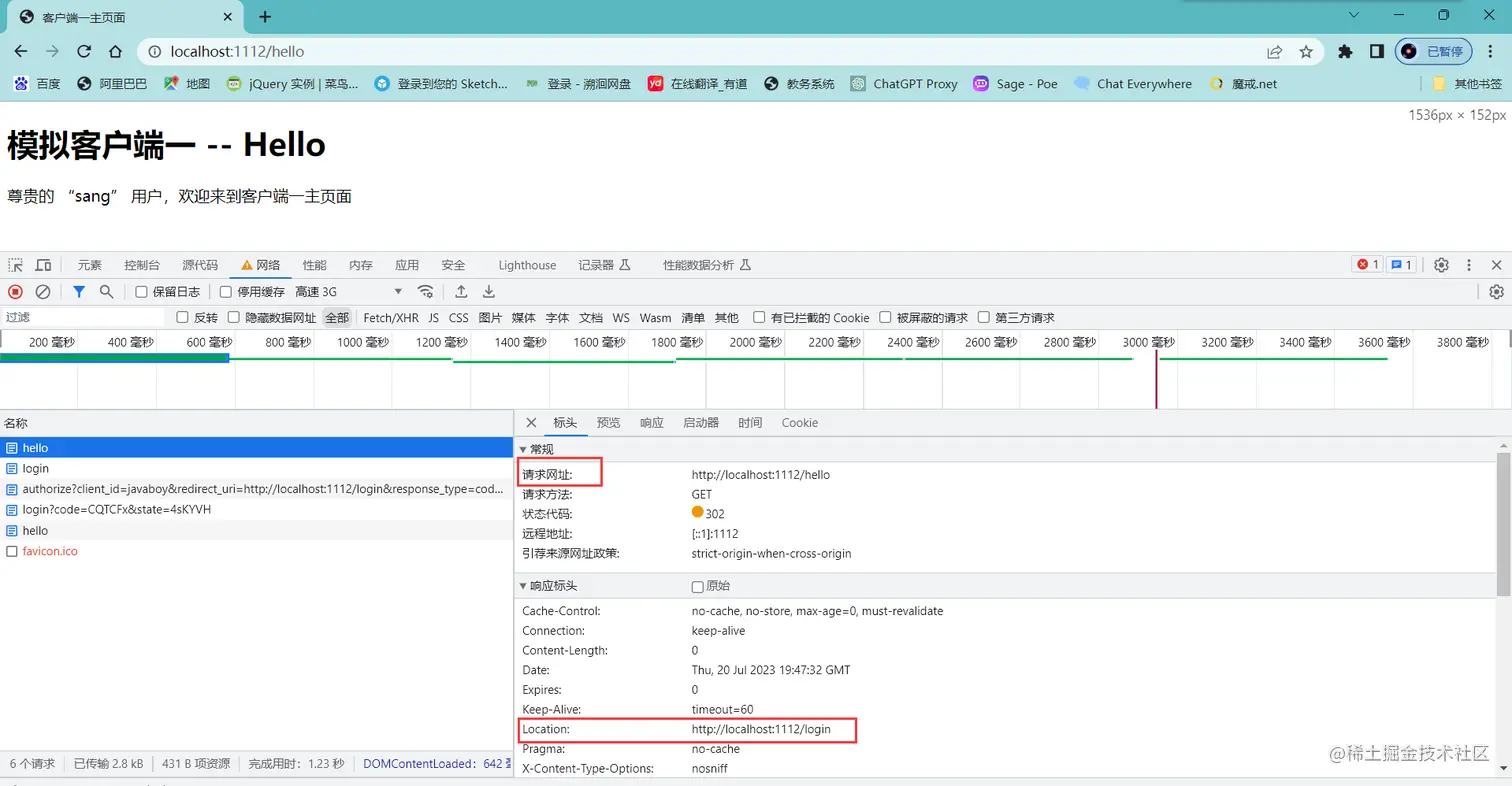The image size is (1512, 786).
Task: Open the 在线翻译_有道 bookmark
Action: (x=697, y=84)
